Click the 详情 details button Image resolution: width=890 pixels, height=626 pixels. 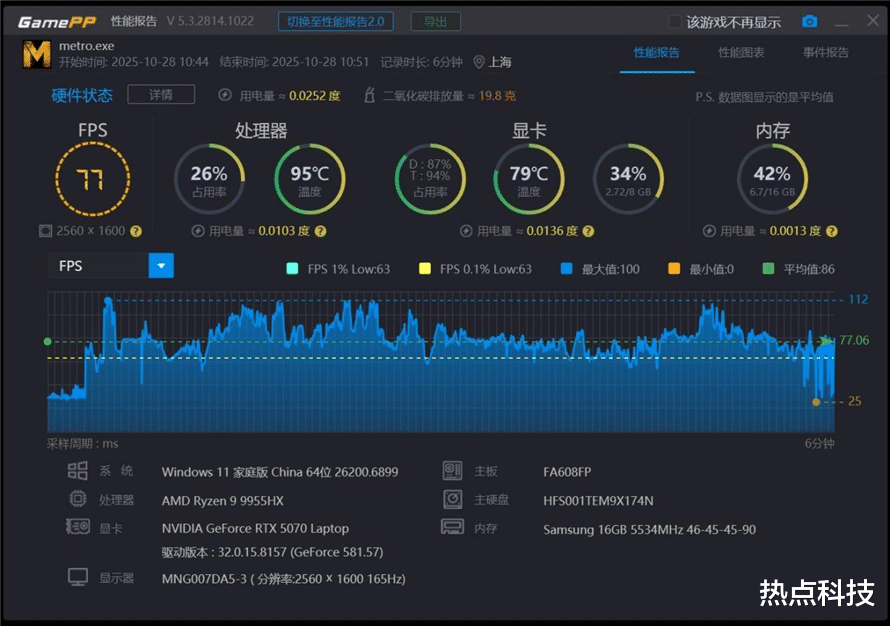[161, 94]
